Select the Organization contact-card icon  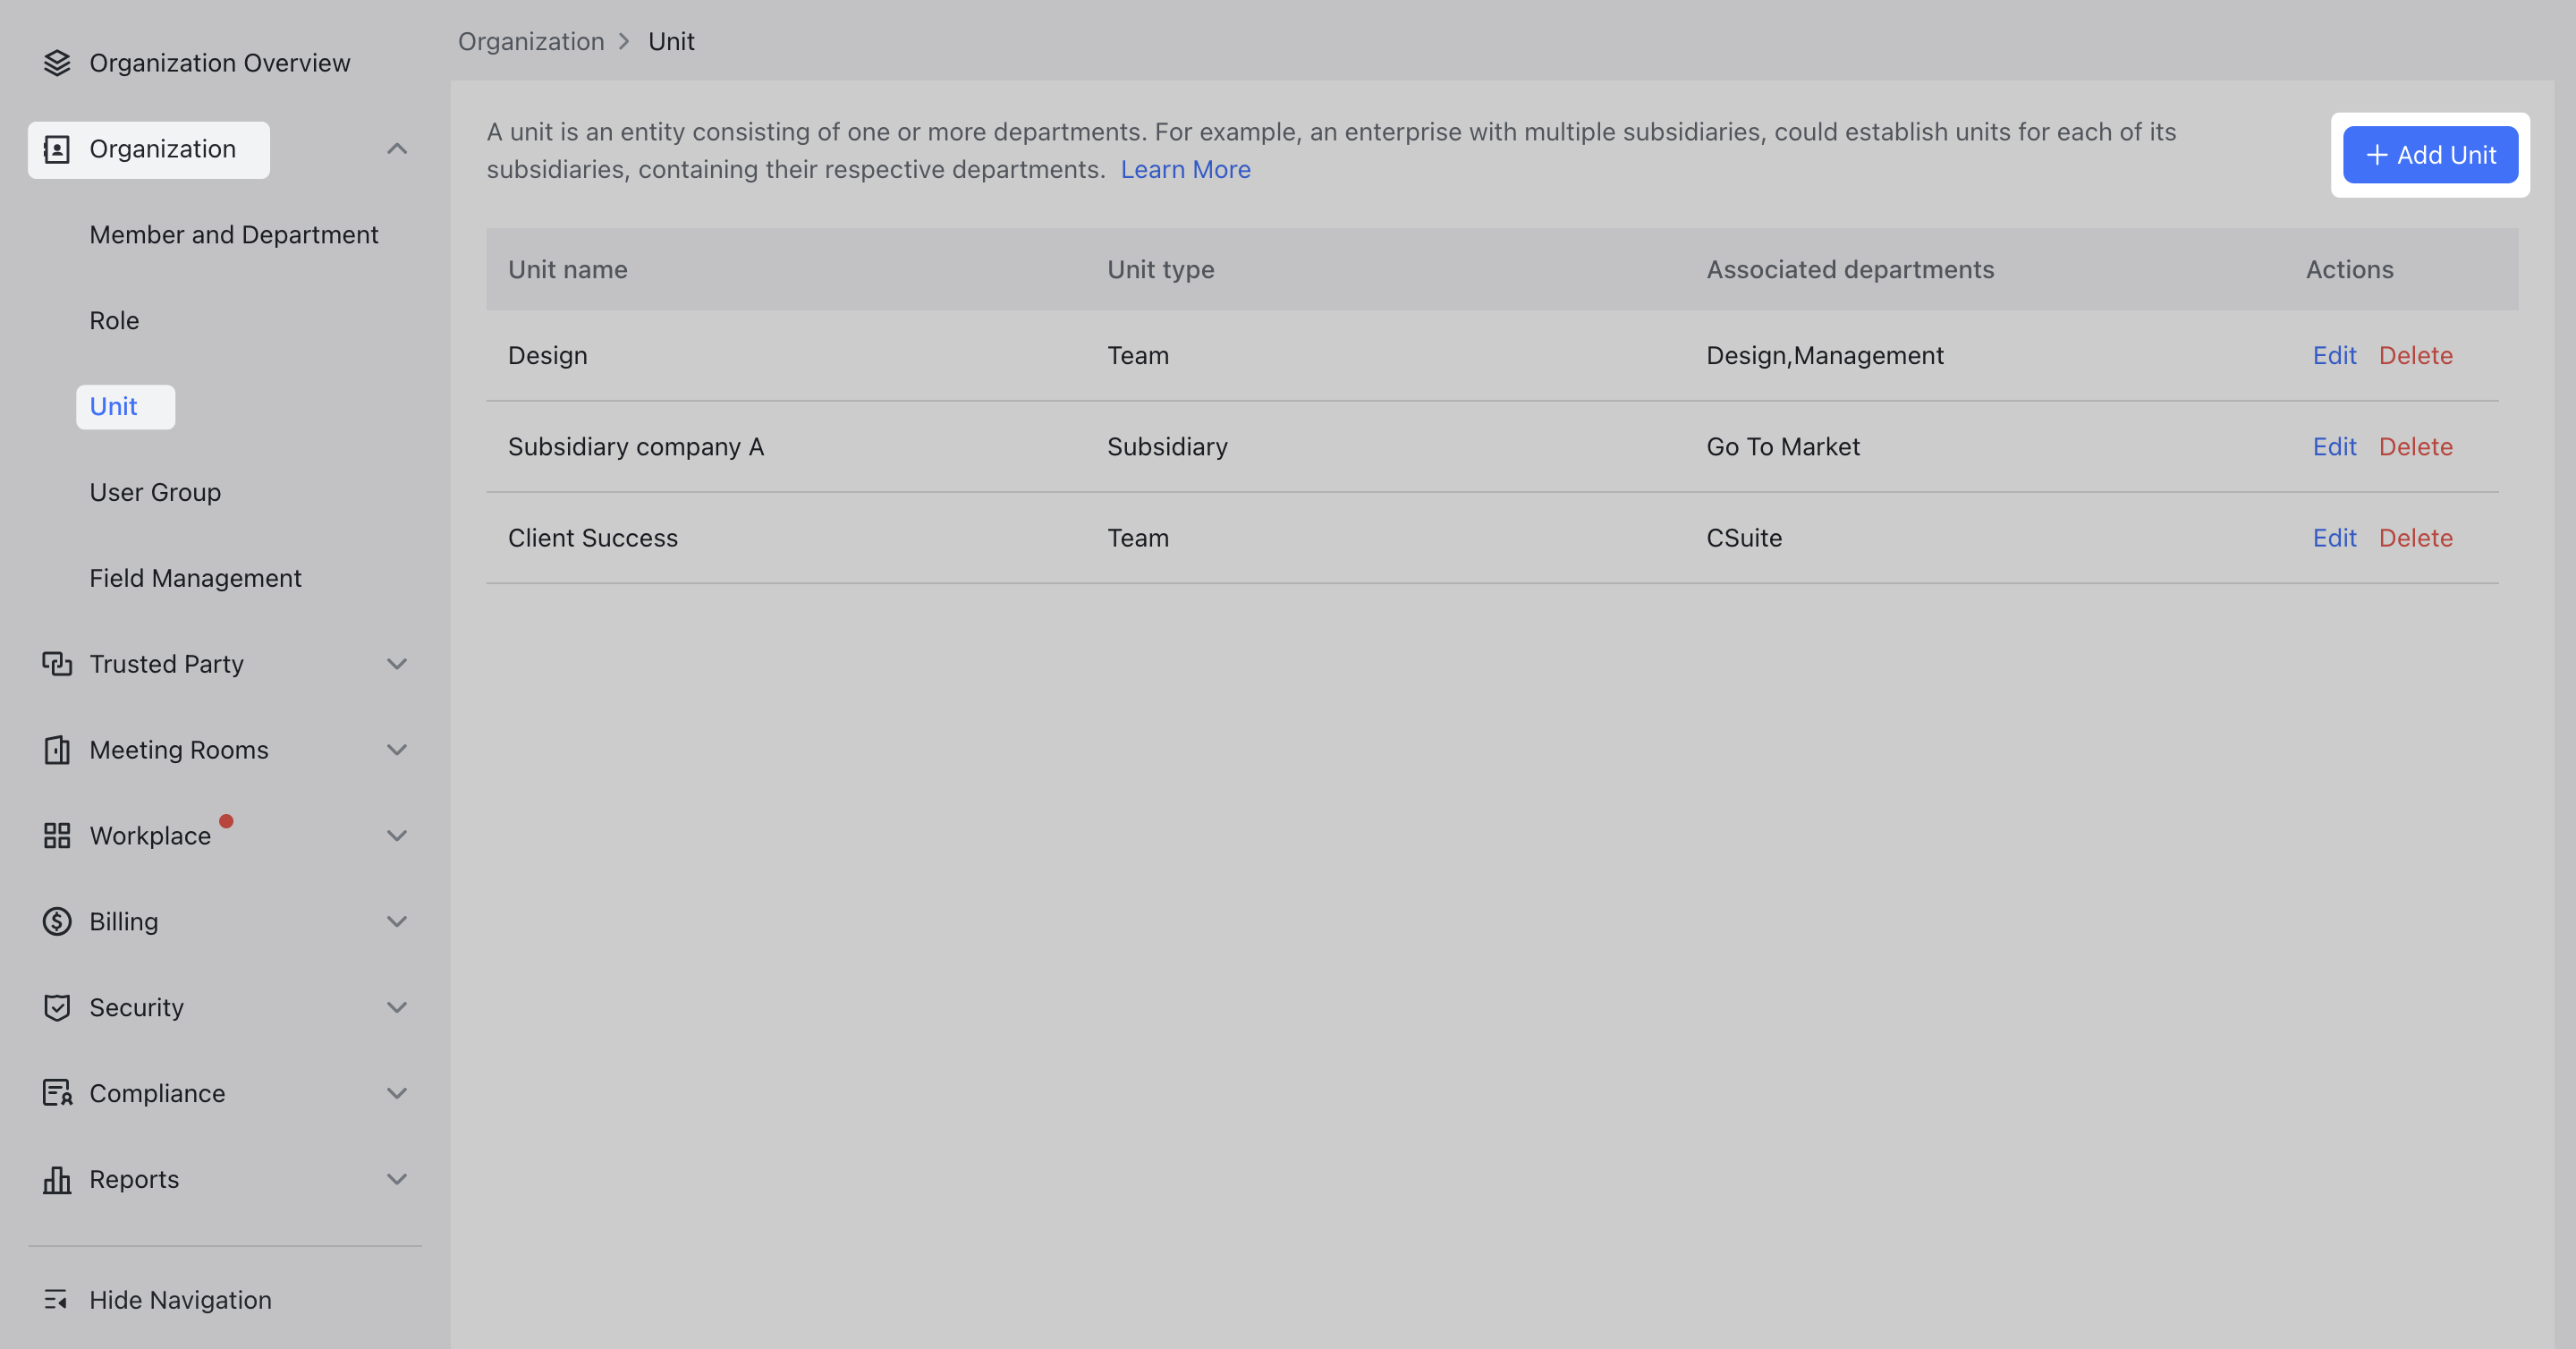coord(57,148)
